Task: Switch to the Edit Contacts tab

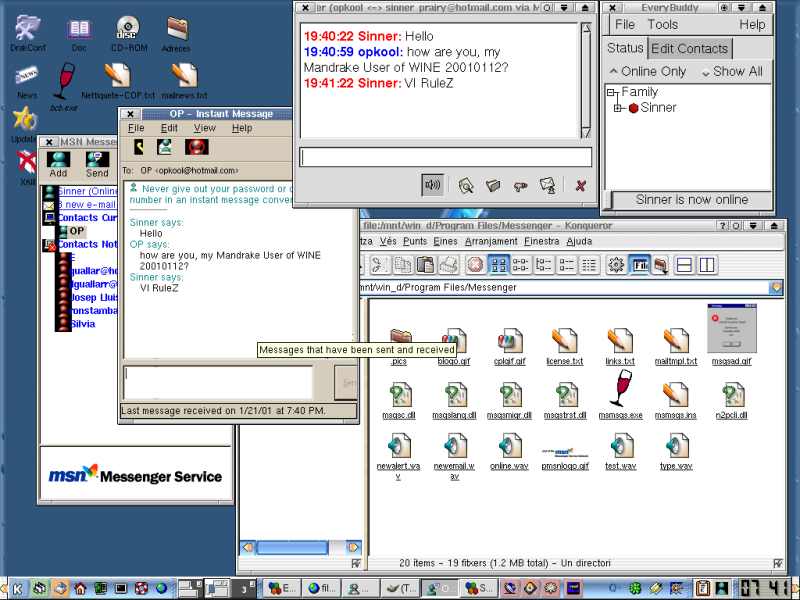Action: click(689, 49)
